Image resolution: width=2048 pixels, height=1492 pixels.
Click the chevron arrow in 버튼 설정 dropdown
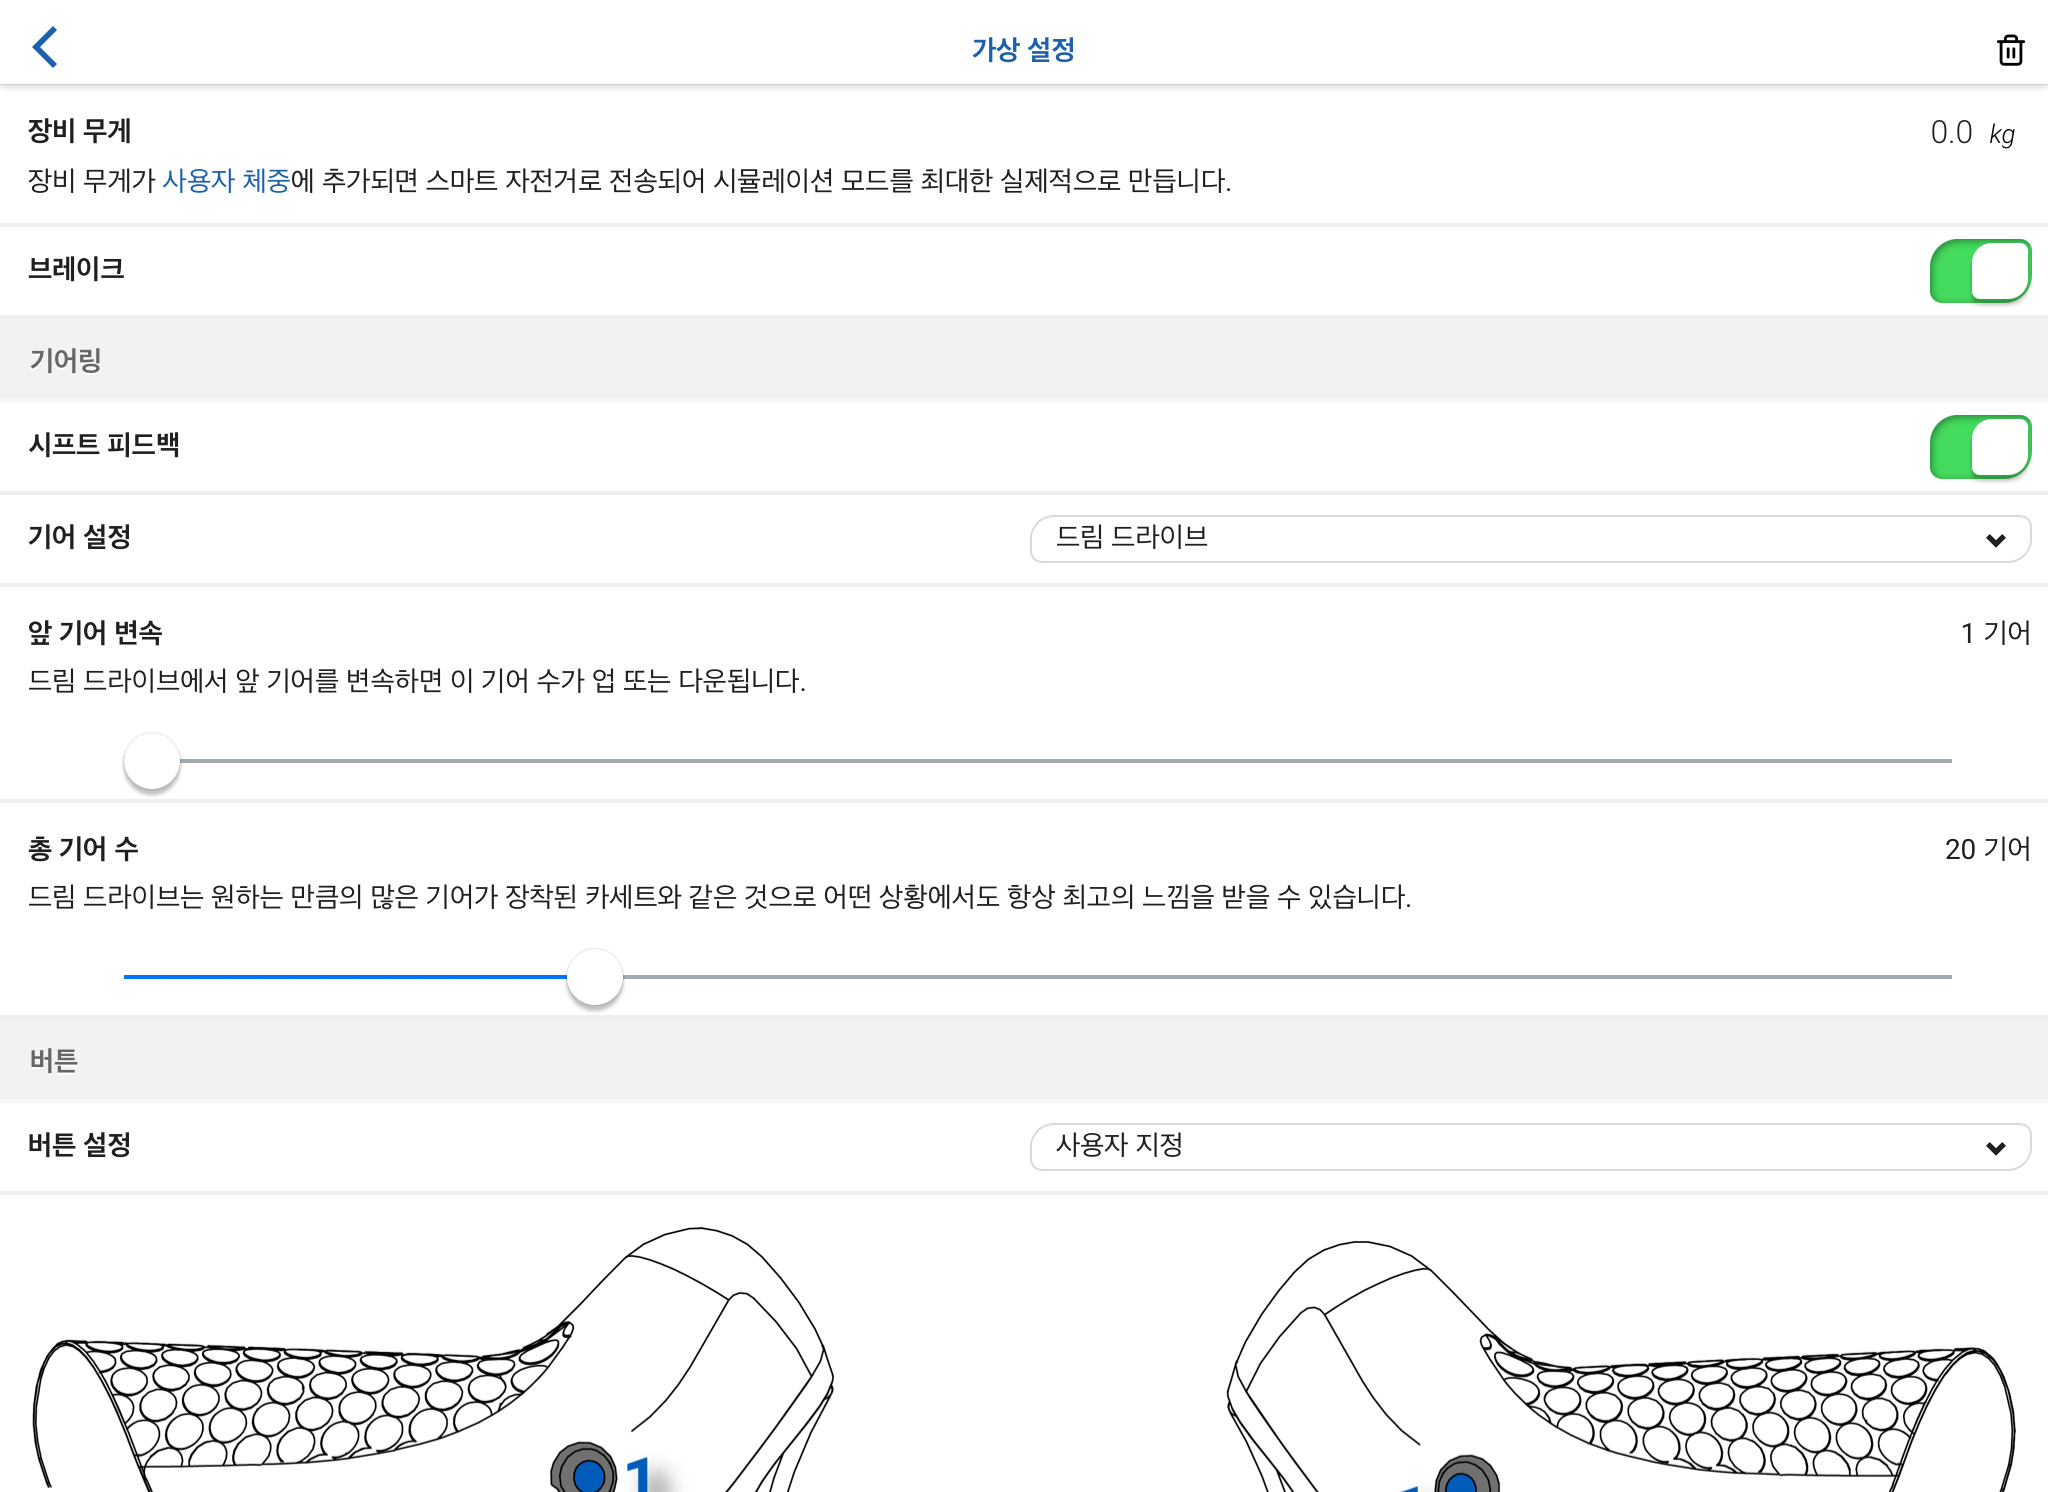1996,1148
